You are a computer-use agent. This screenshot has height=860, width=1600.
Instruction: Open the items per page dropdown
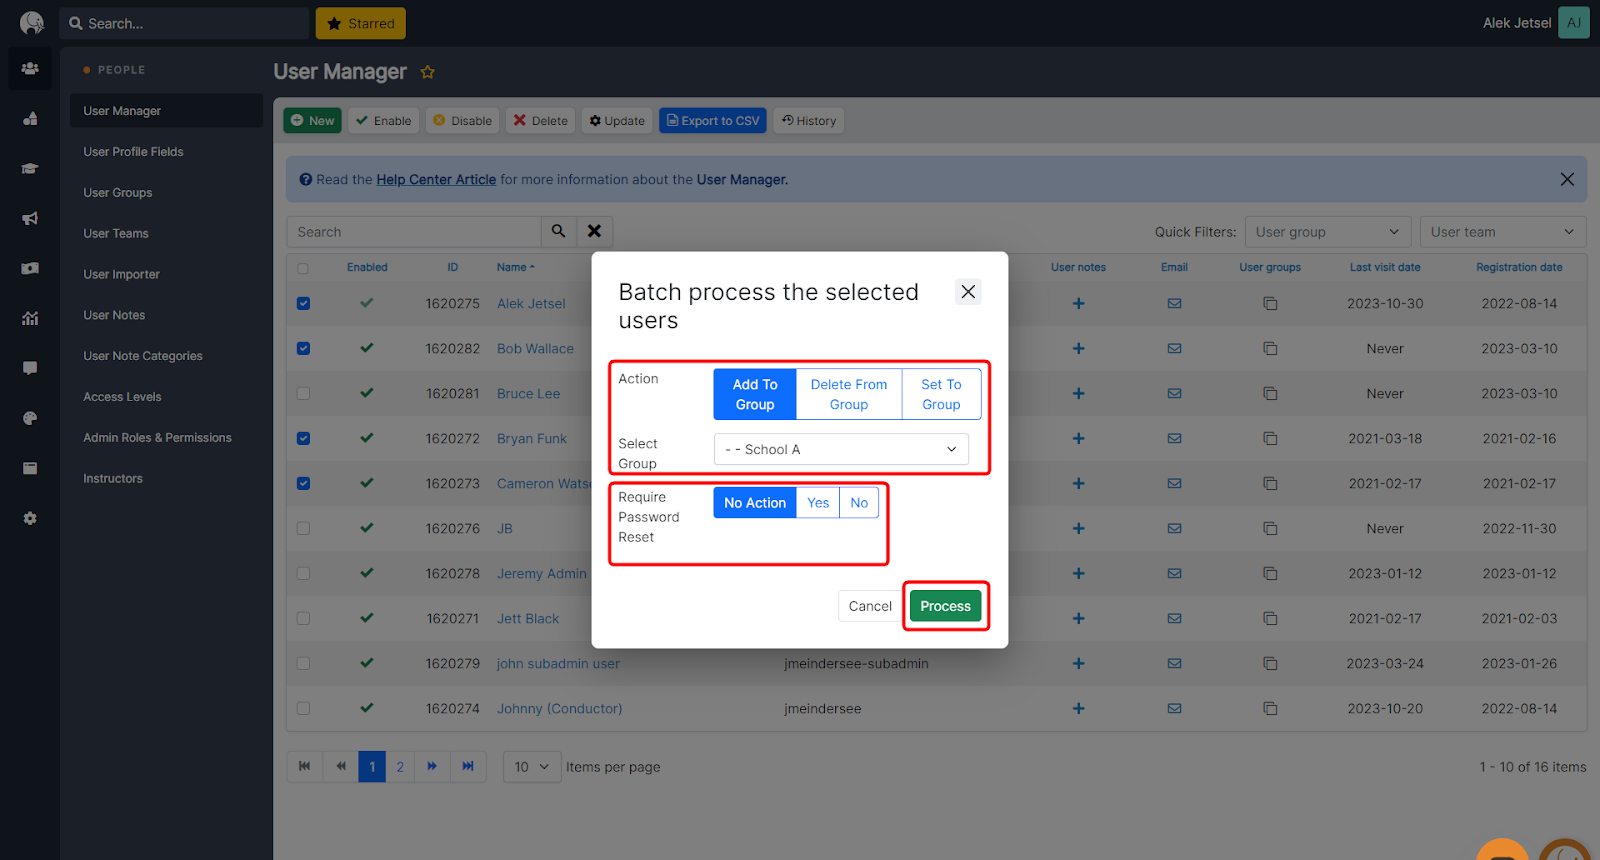[x=532, y=767]
